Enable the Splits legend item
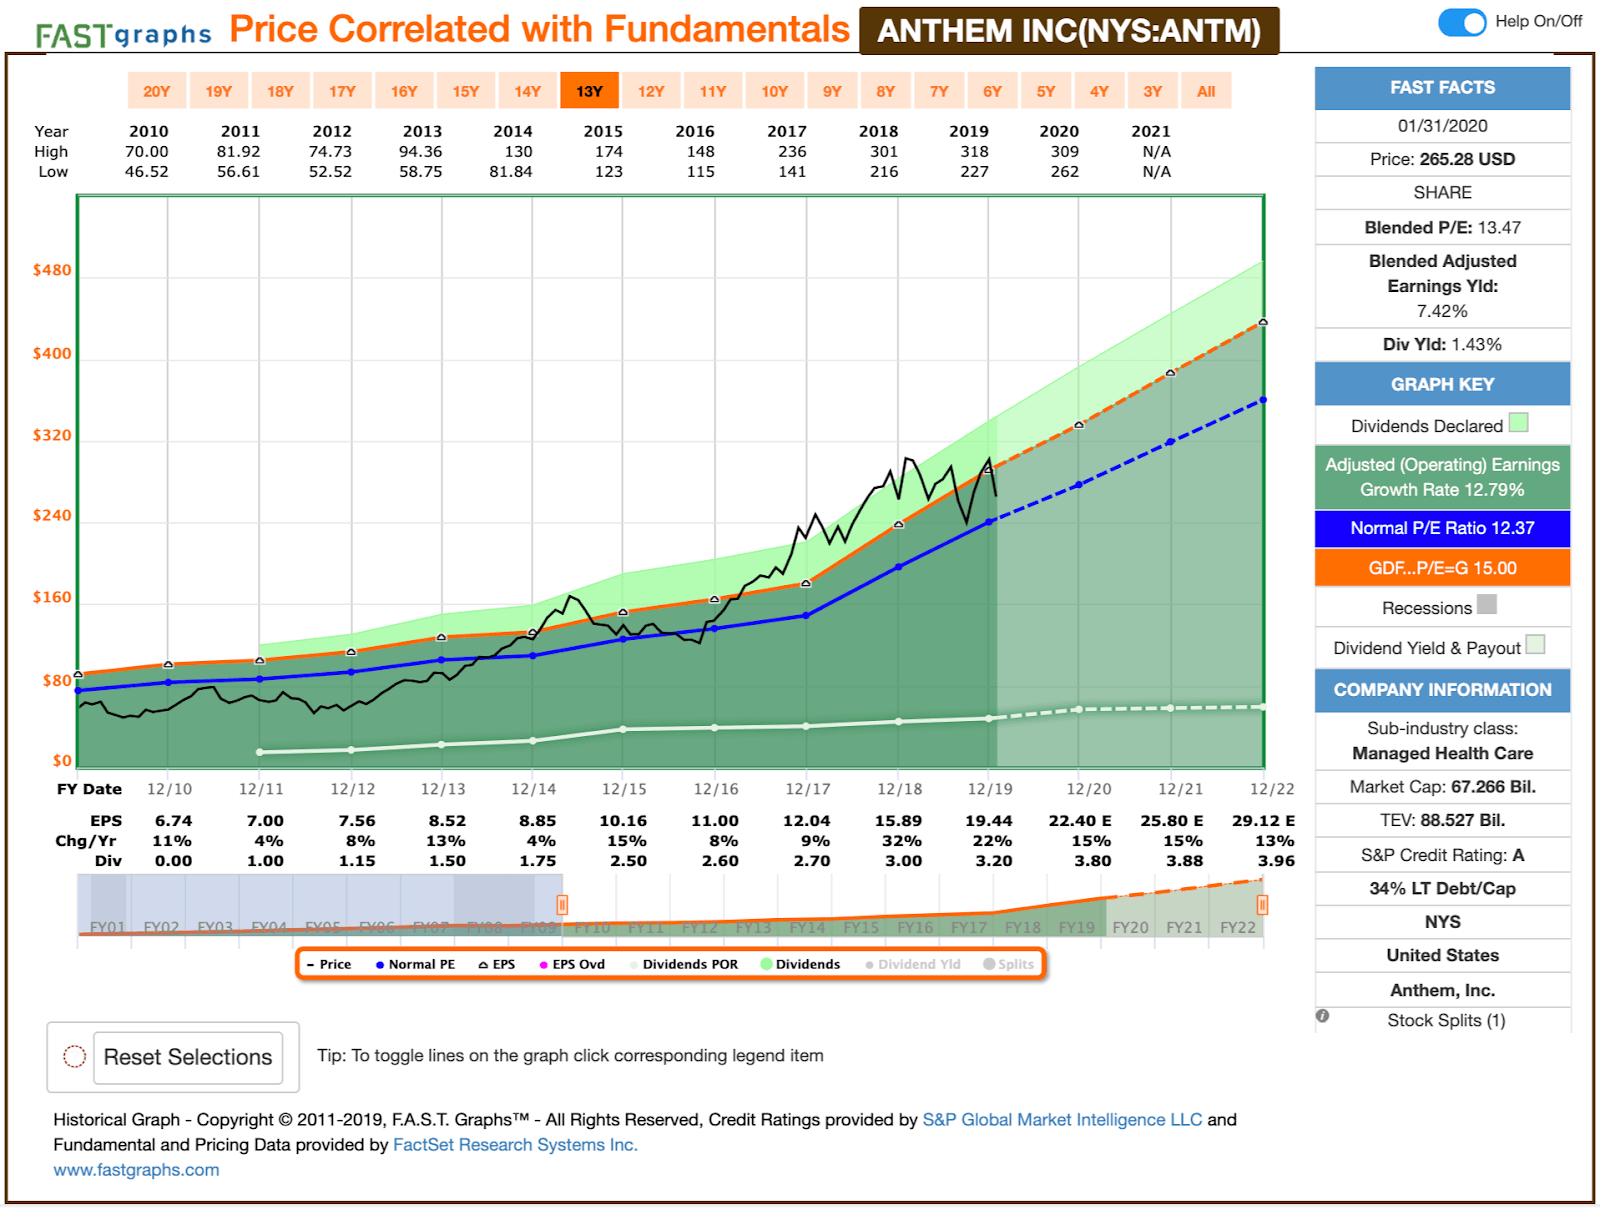 1009,964
